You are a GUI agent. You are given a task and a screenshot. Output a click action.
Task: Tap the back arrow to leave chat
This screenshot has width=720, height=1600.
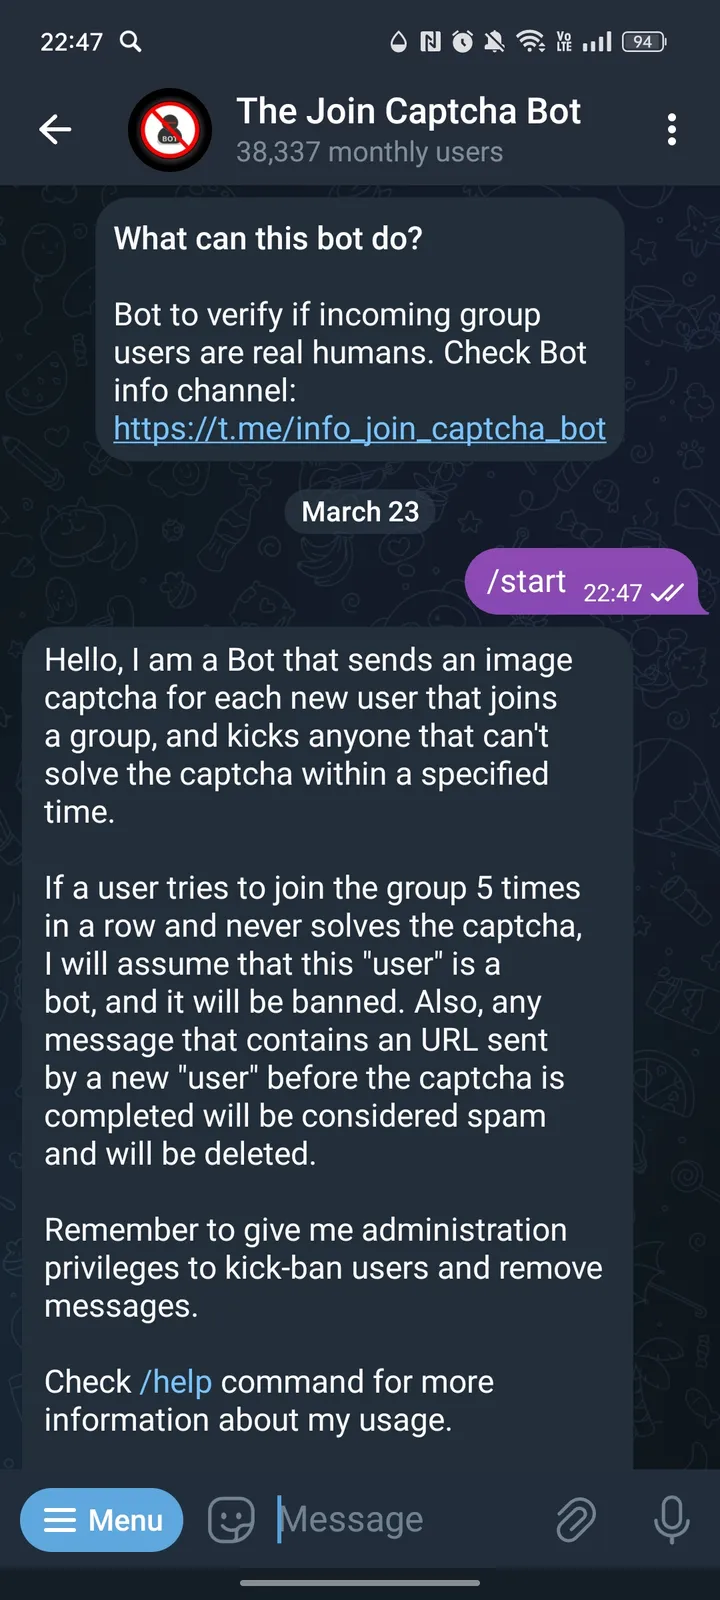(55, 128)
